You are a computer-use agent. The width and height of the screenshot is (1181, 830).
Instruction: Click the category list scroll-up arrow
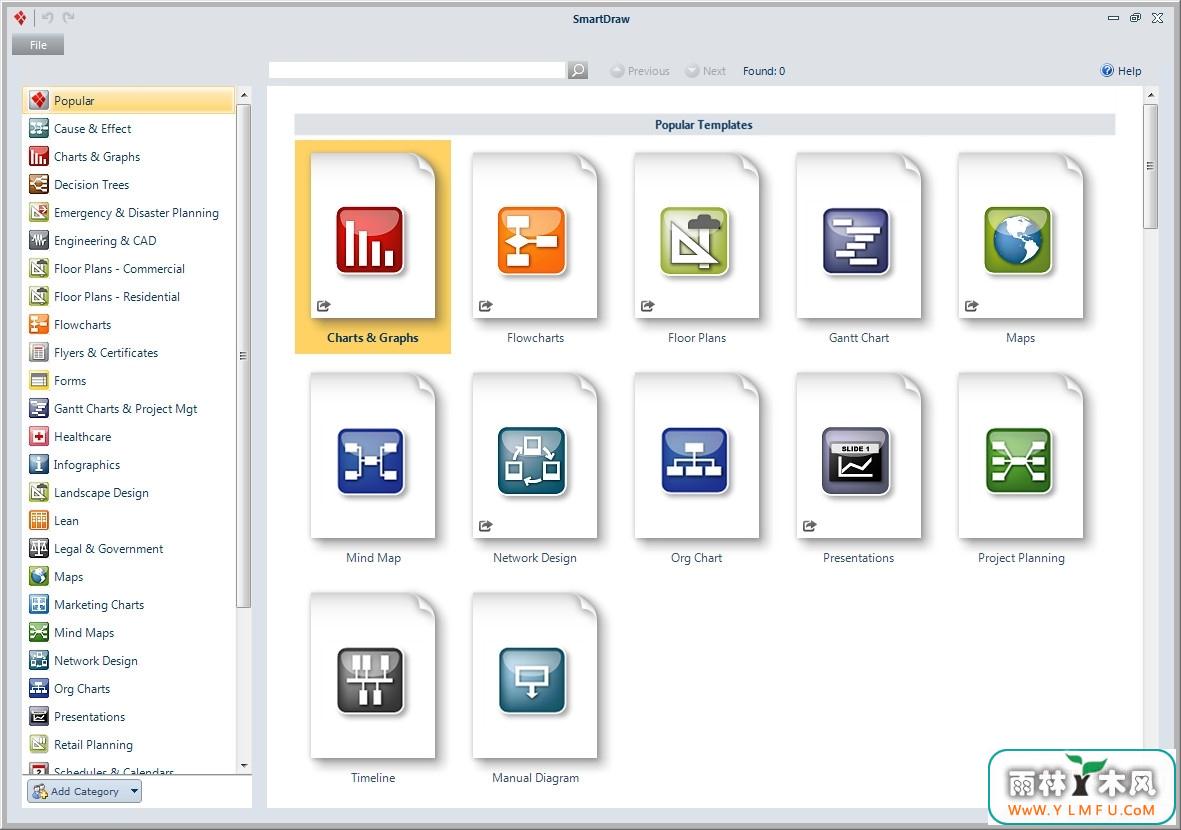pos(244,95)
